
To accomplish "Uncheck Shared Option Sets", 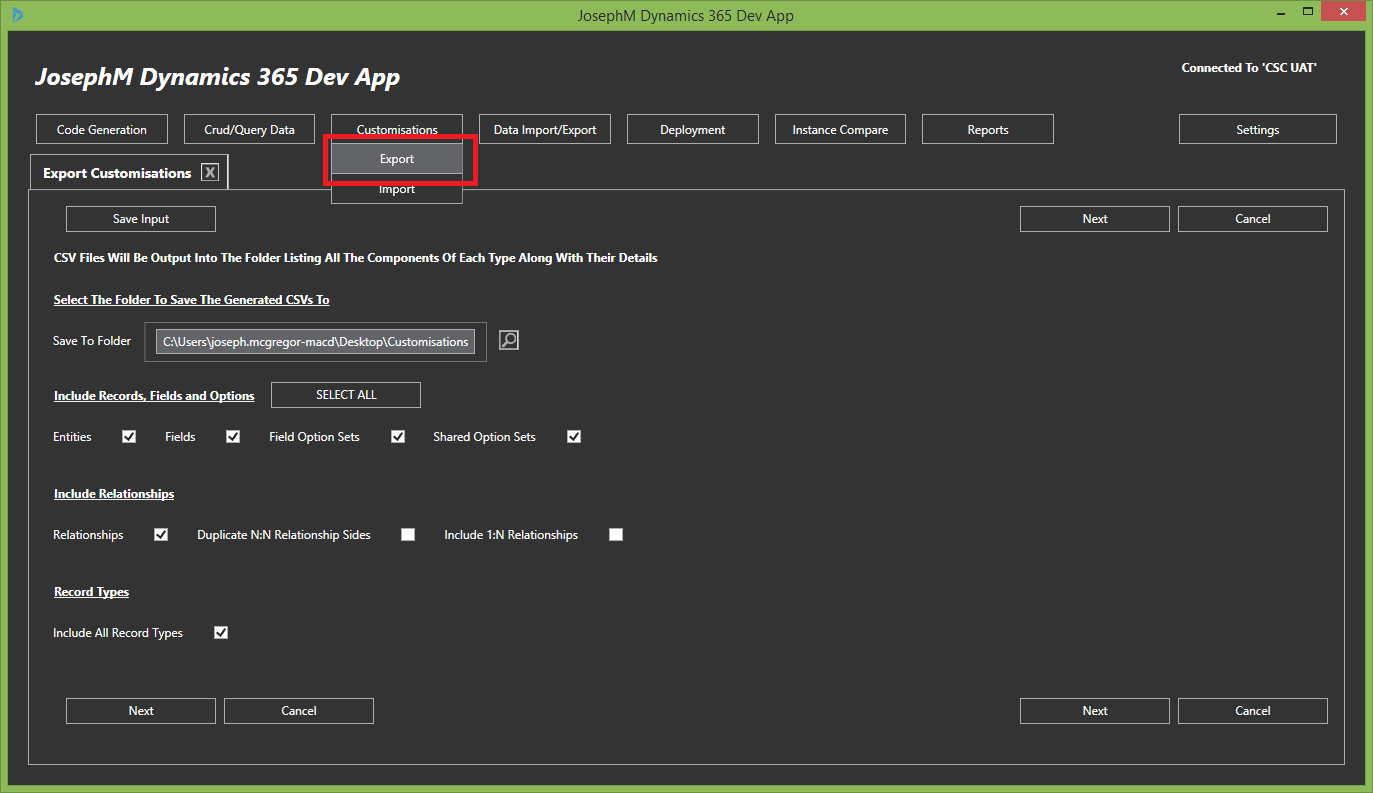I will [x=574, y=437].
